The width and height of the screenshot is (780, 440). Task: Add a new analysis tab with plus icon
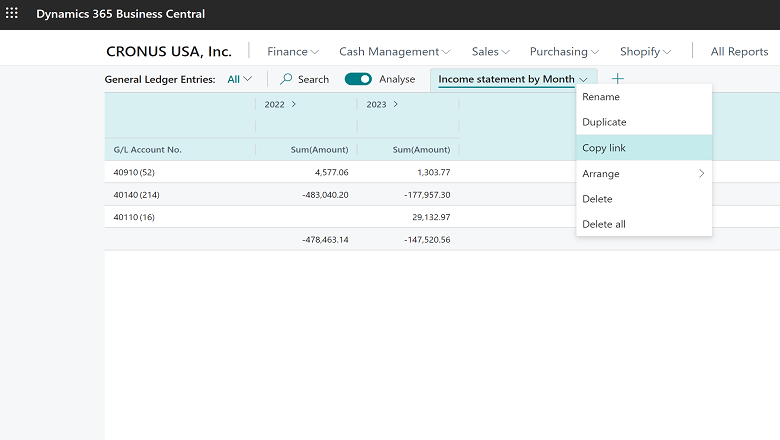pos(617,79)
